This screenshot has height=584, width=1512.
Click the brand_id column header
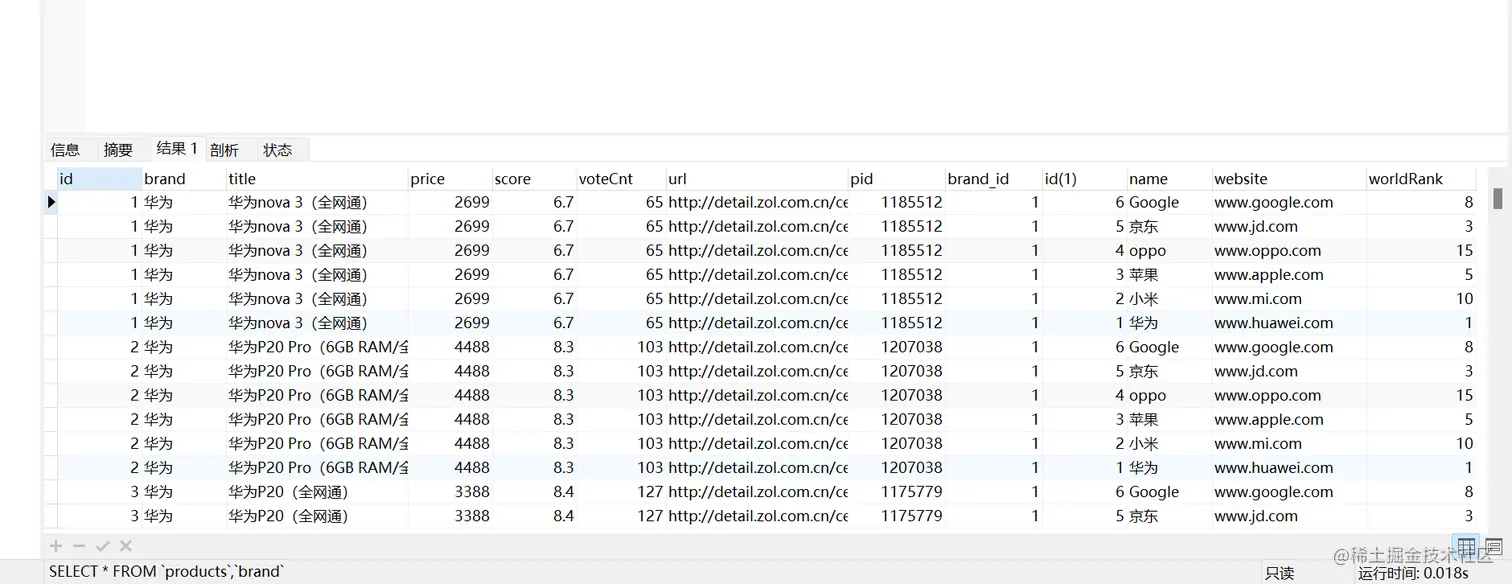[994, 179]
